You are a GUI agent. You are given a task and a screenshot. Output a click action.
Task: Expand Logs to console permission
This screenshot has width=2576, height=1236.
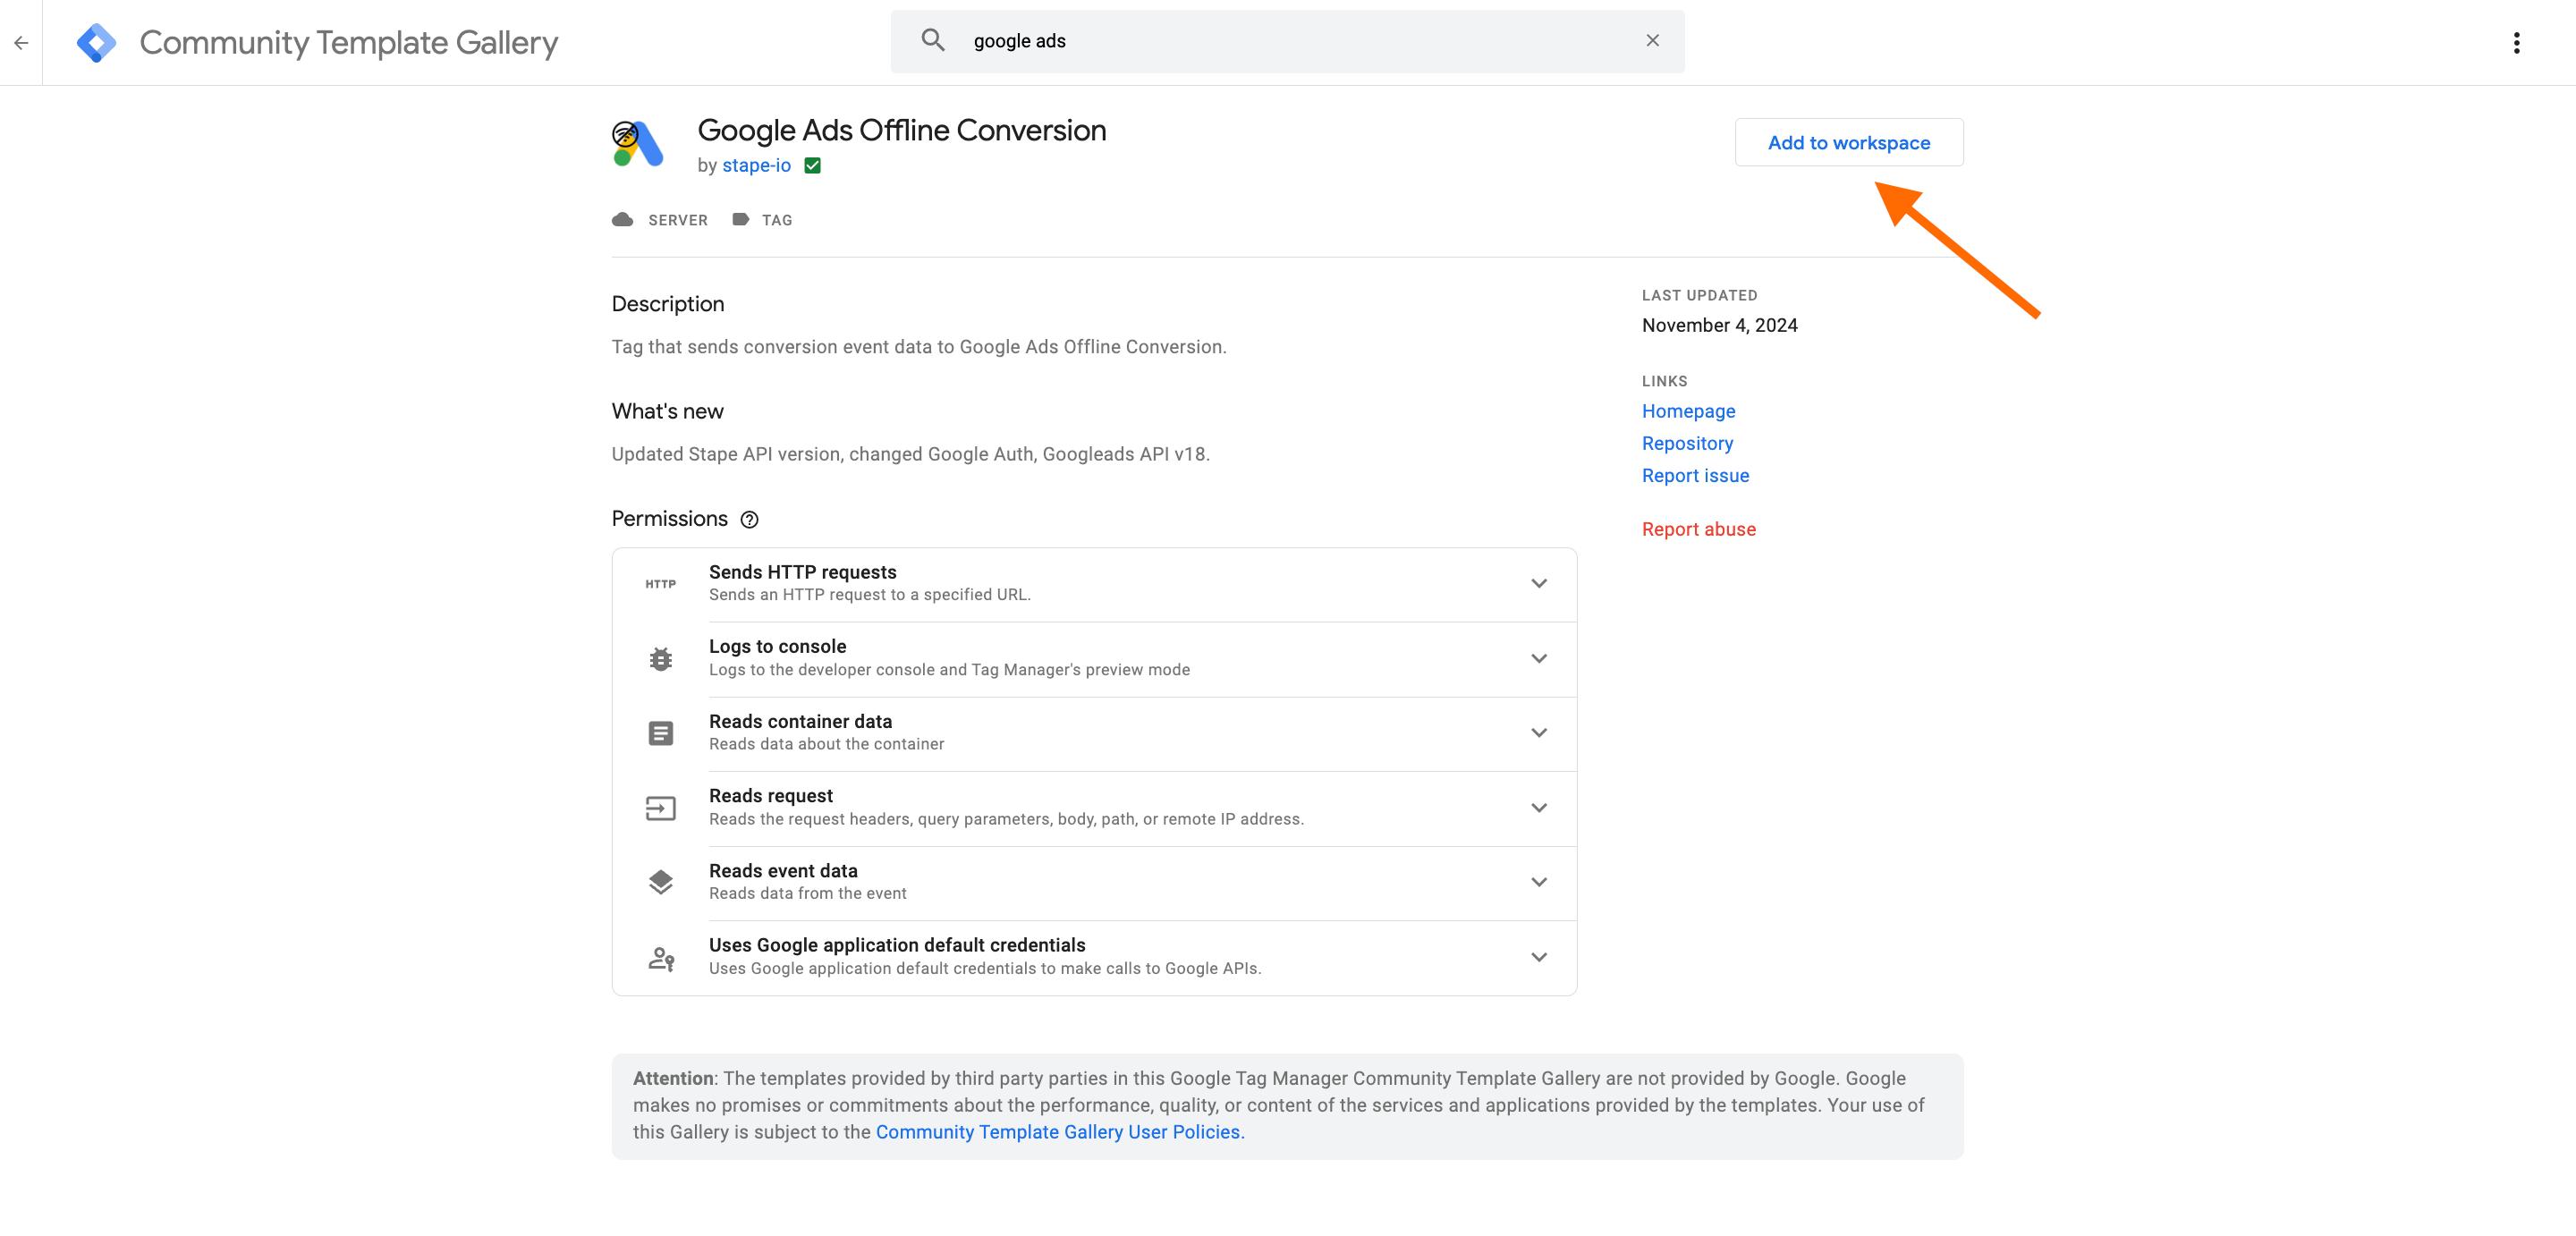tap(1538, 658)
